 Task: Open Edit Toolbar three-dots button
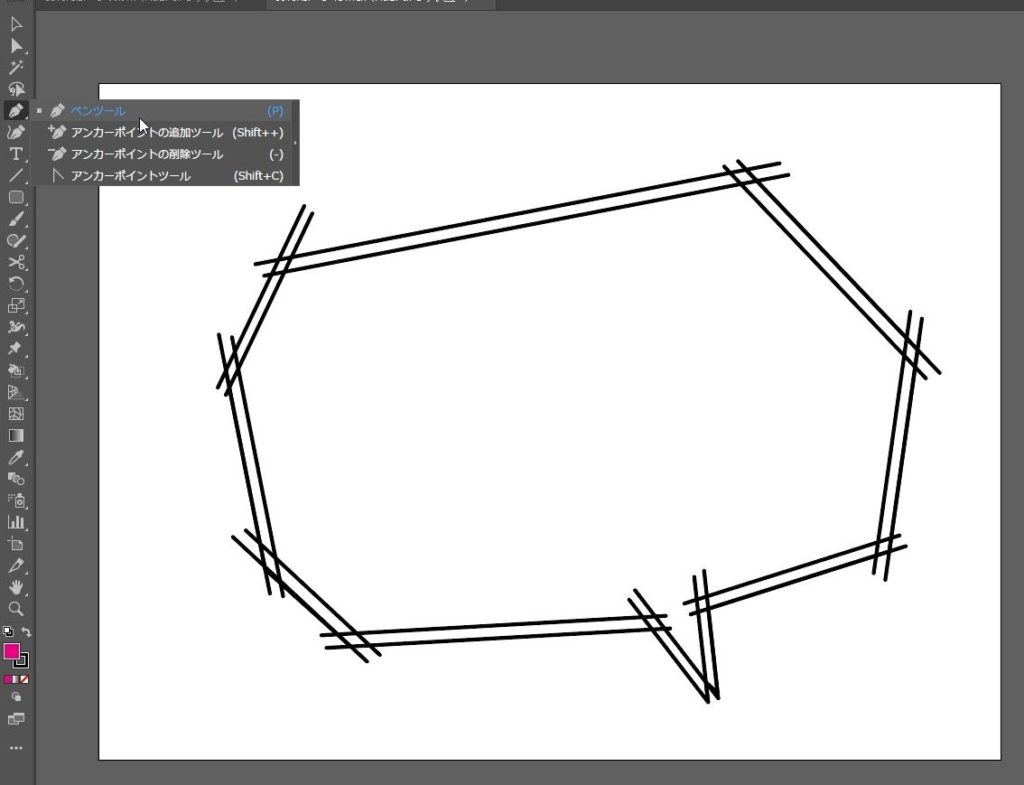click(x=16, y=748)
